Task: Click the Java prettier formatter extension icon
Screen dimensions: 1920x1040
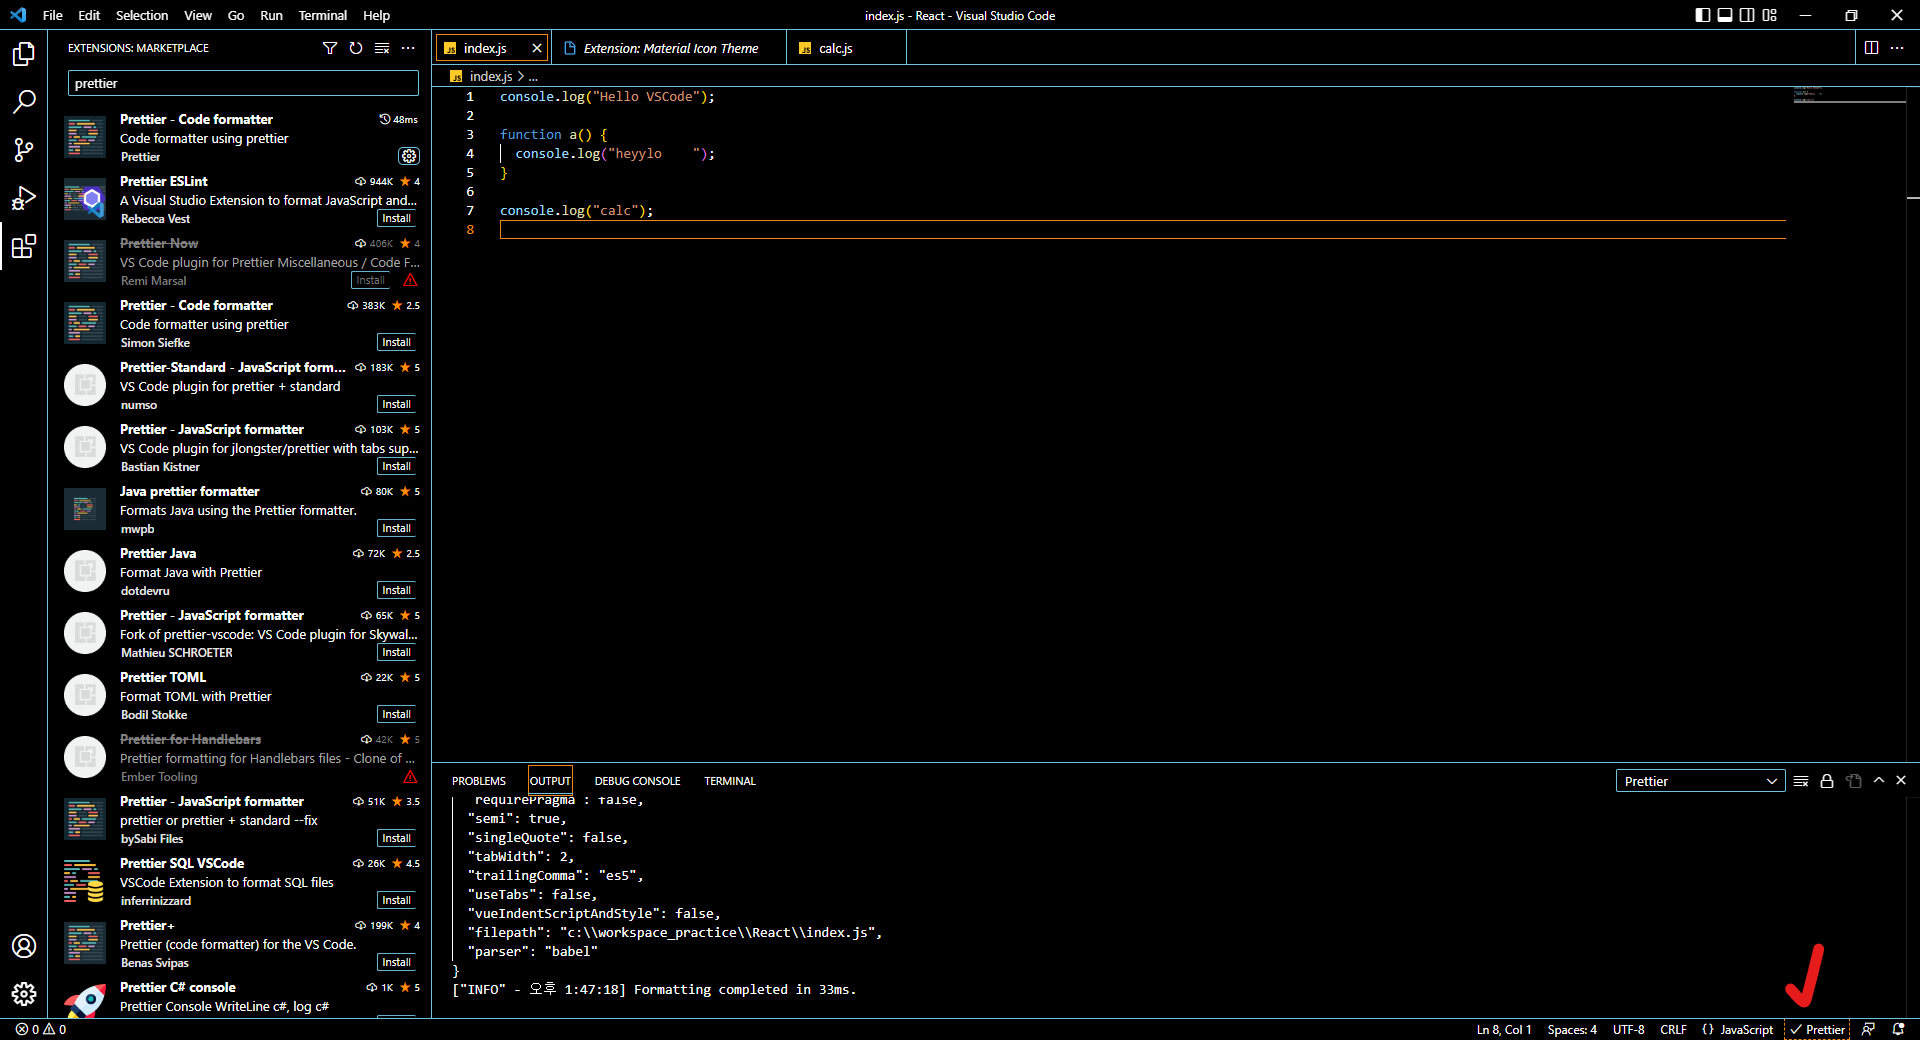Action: point(85,509)
